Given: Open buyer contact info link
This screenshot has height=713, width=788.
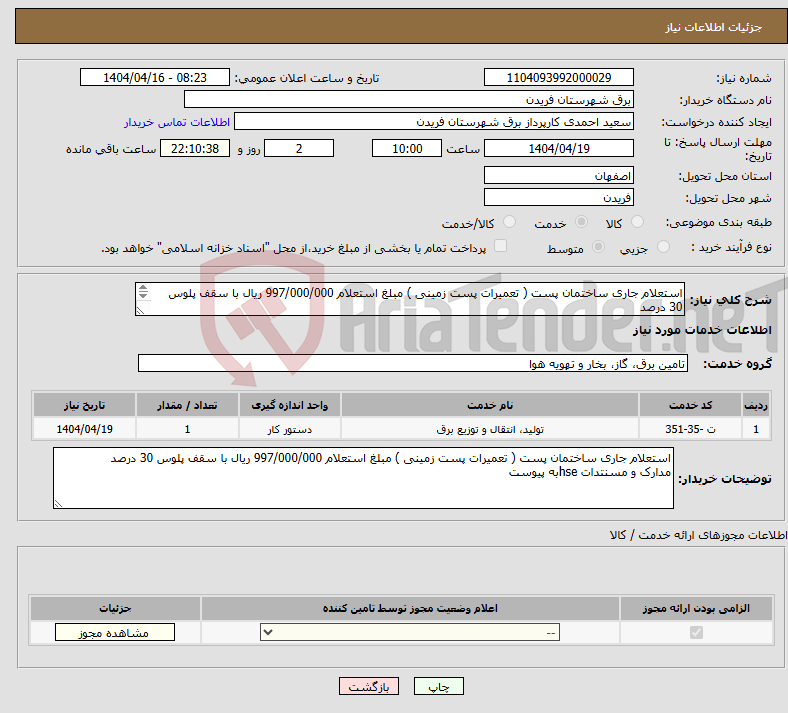Looking at the screenshot, I should [x=177, y=122].
